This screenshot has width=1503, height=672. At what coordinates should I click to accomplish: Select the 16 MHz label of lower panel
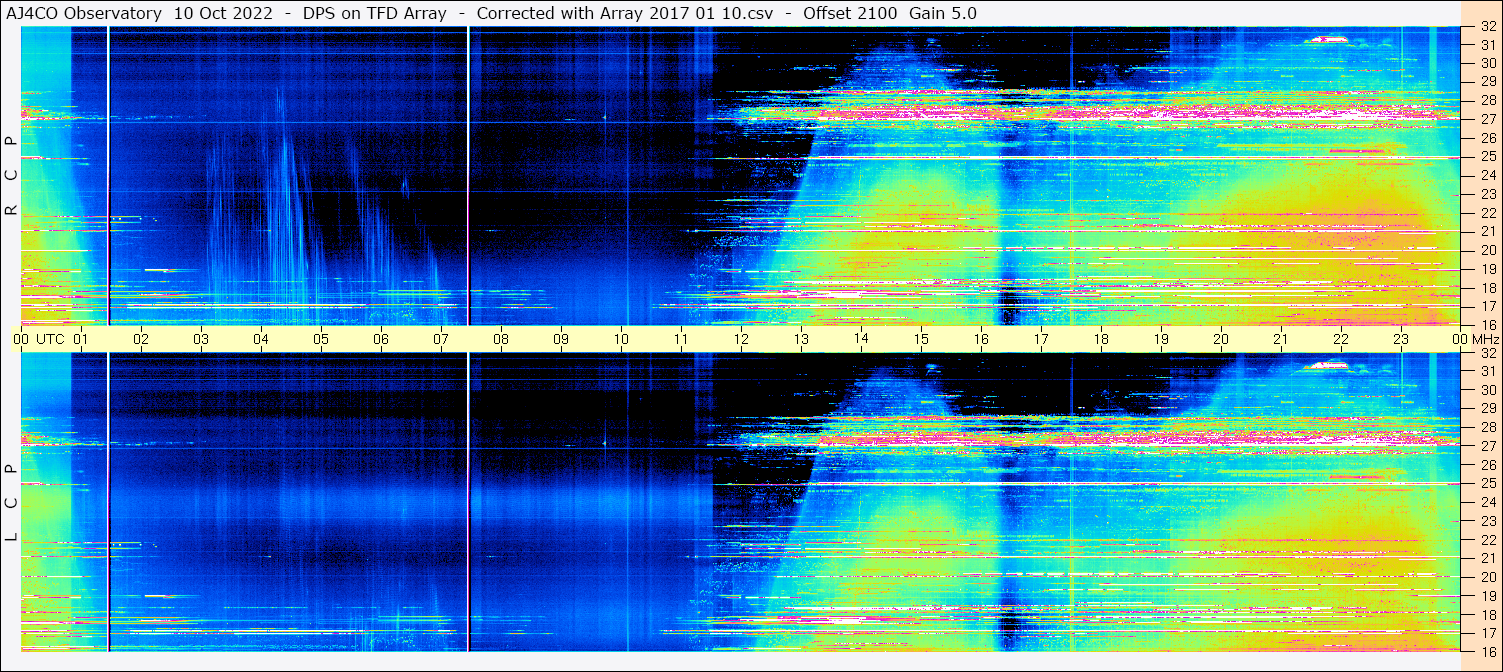(1487, 651)
